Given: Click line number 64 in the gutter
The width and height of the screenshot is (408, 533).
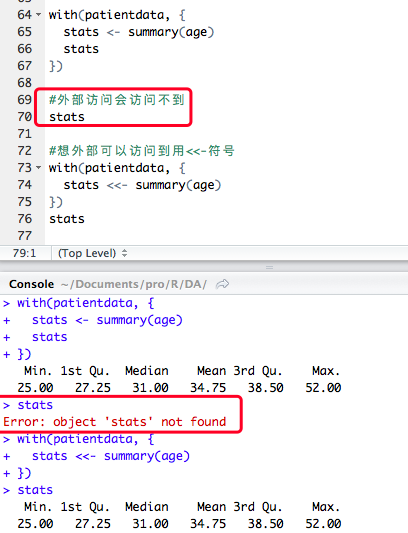Looking at the screenshot, I should tap(24, 15).
